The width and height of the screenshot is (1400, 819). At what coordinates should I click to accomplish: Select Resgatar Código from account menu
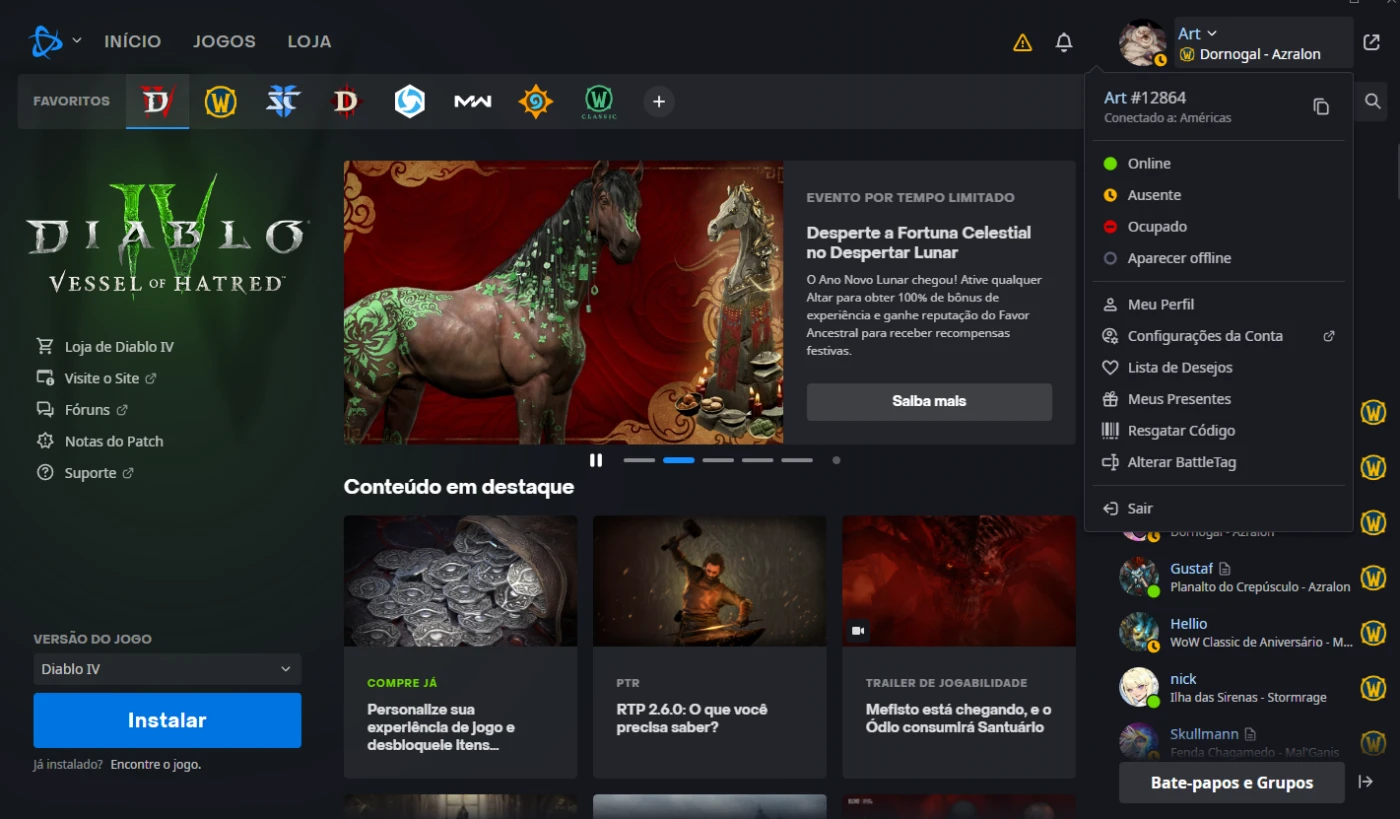[x=1180, y=430]
